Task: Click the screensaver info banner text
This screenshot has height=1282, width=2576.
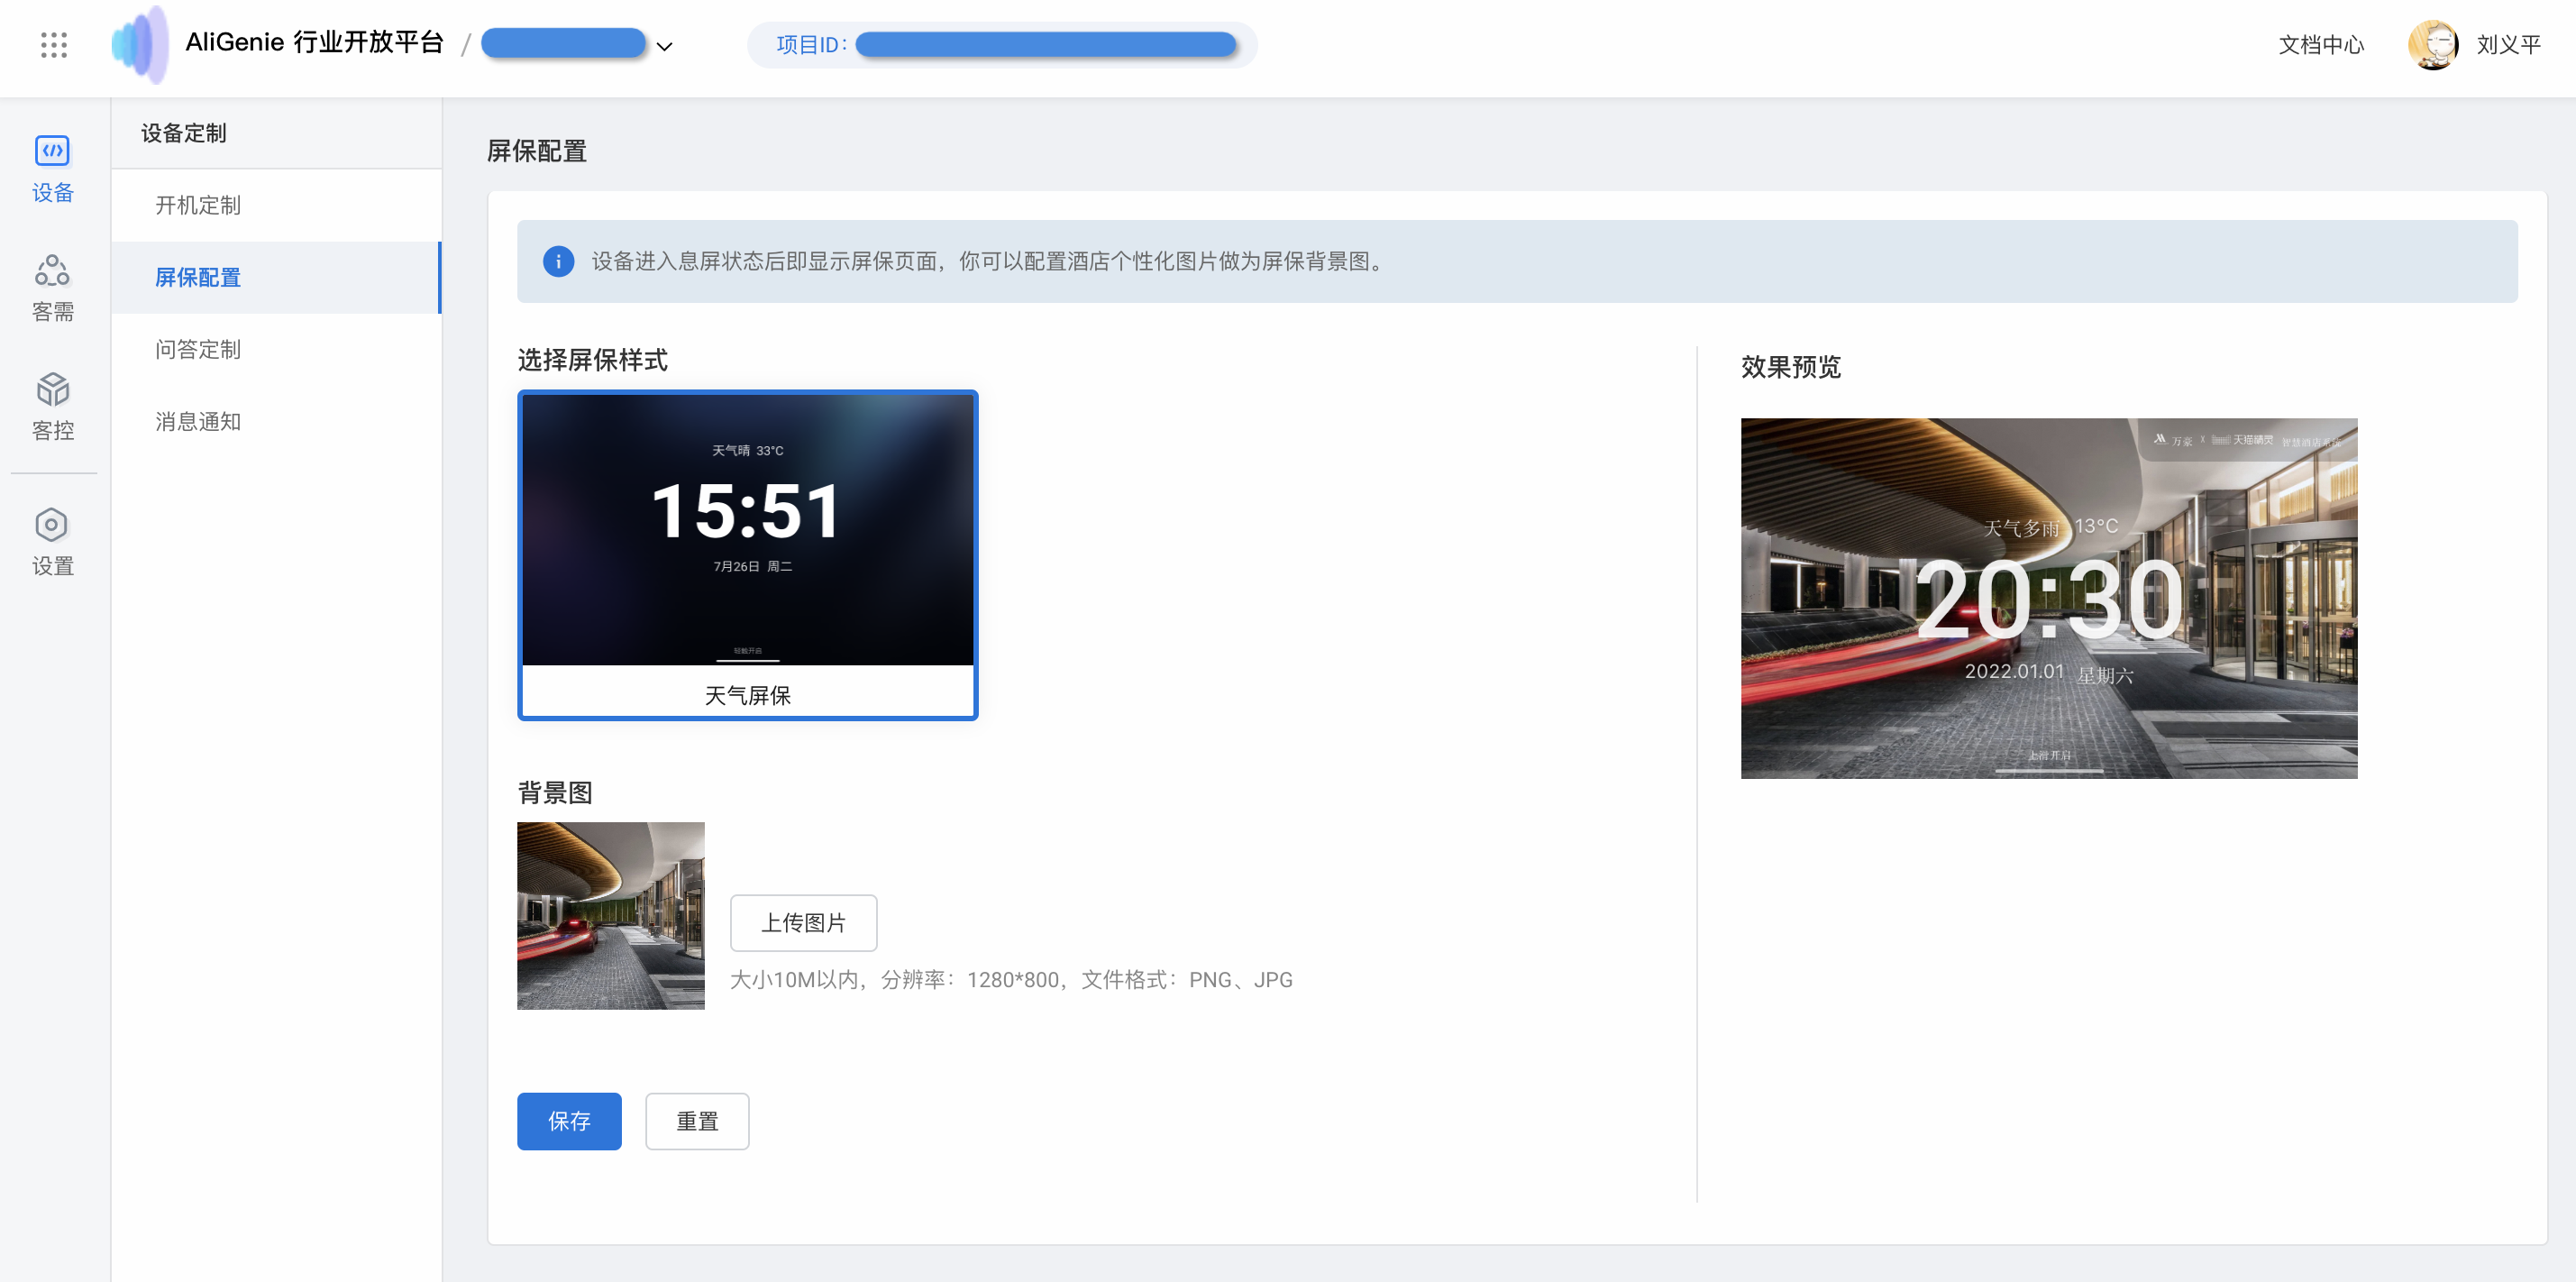Action: (x=989, y=262)
